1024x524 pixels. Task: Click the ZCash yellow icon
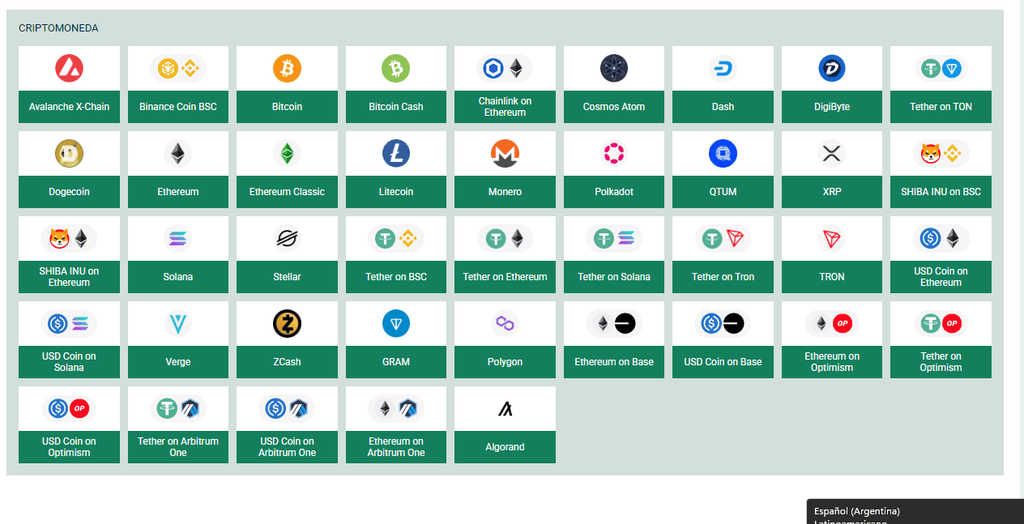click(x=287, y=323)
